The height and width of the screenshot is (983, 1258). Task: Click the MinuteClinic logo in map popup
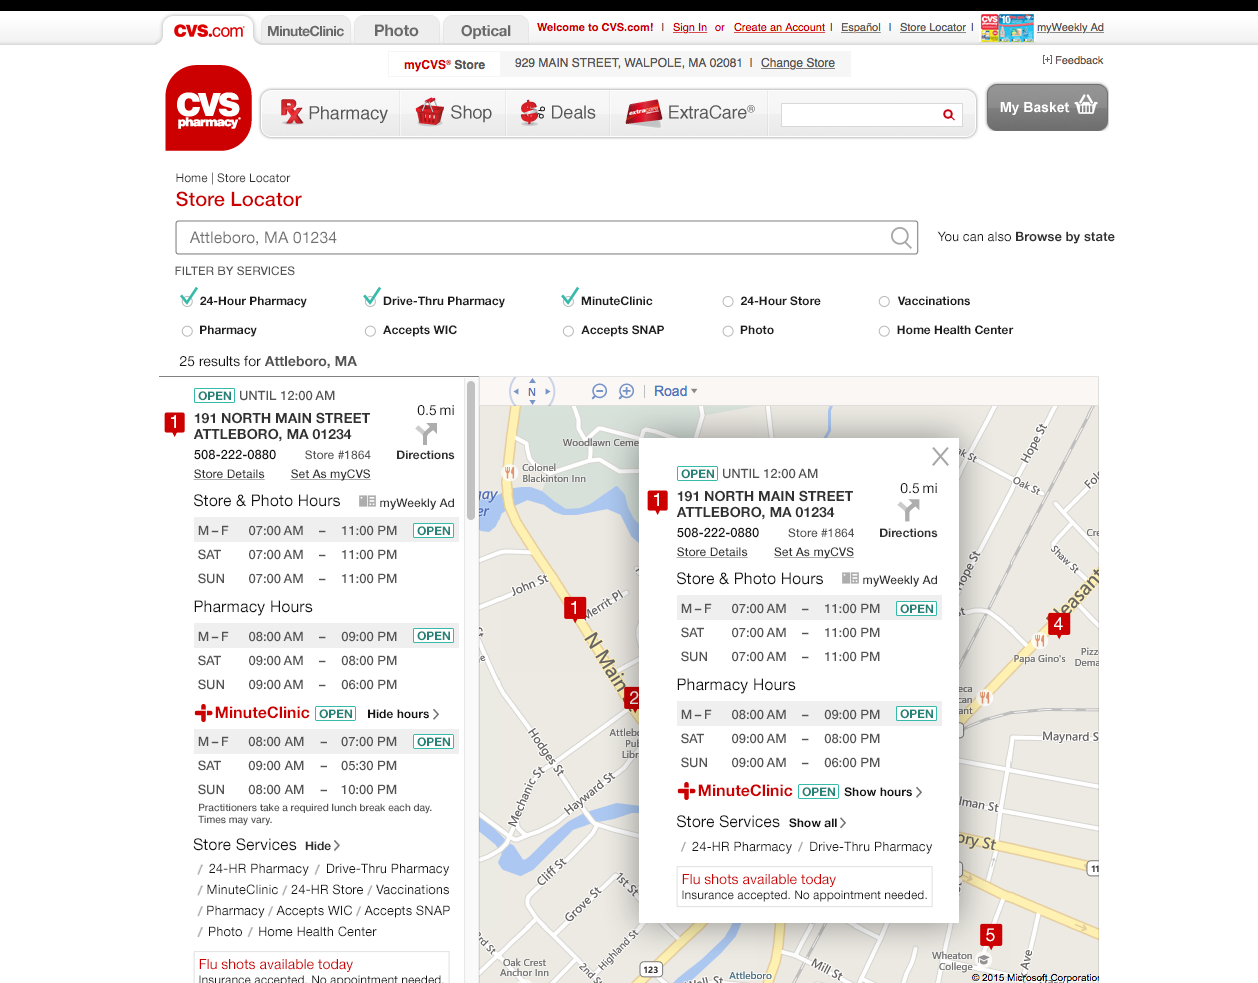point(735,791)
